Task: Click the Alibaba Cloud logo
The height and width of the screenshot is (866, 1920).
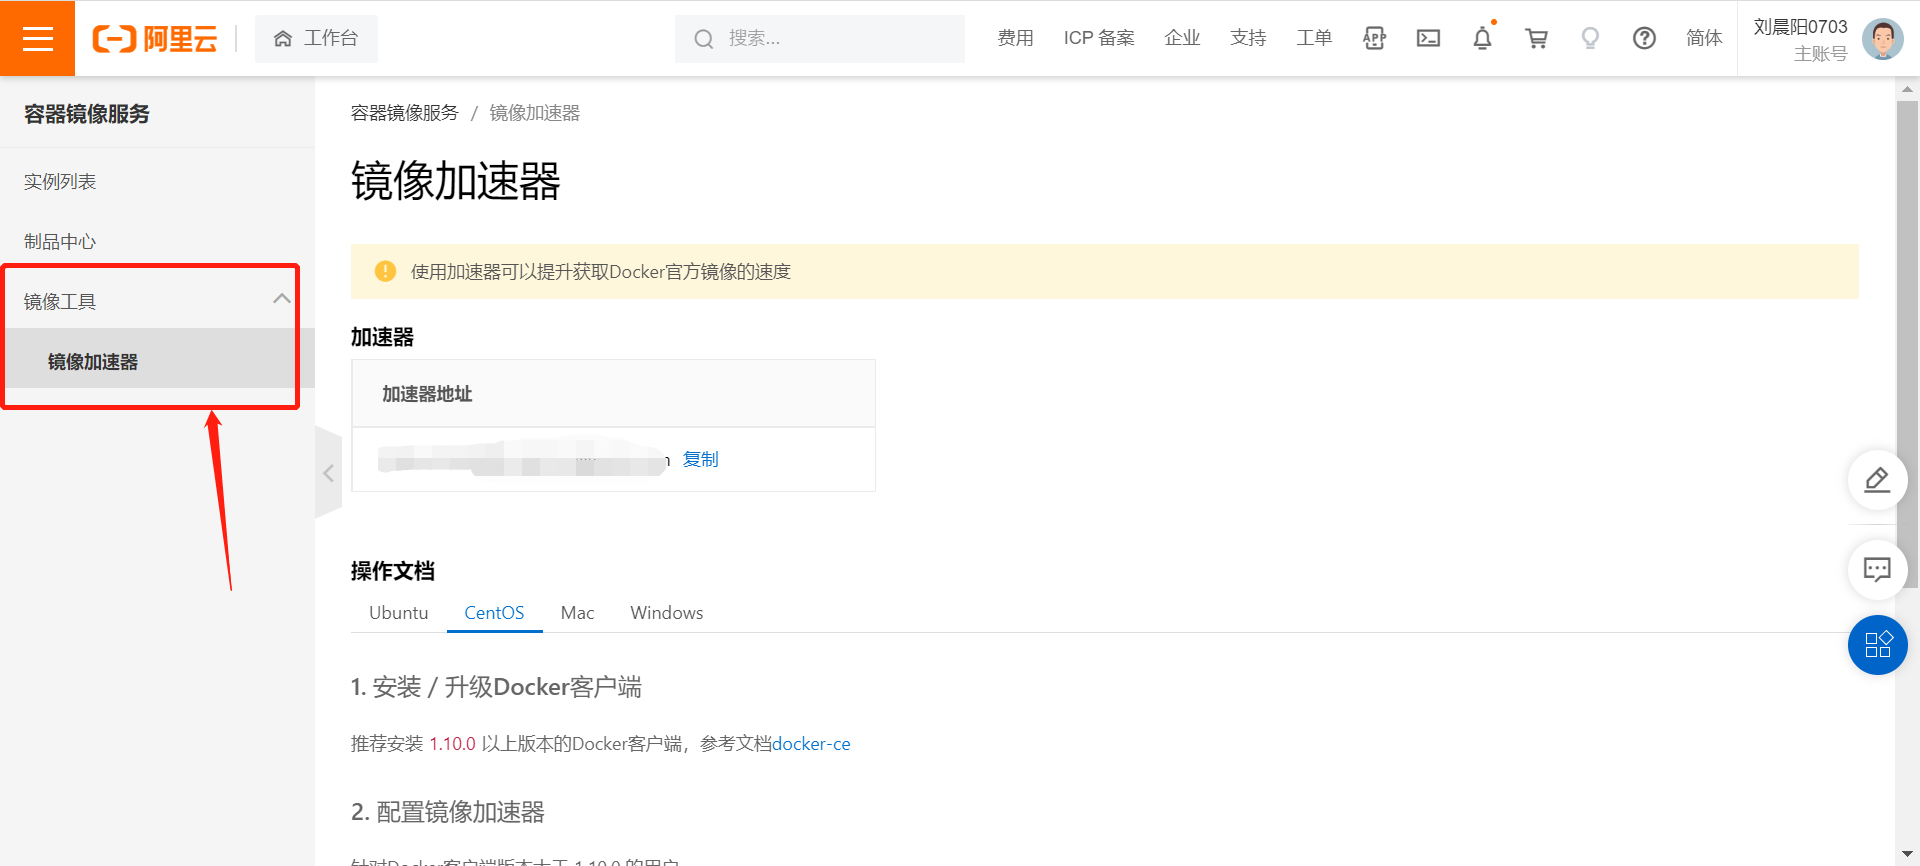Action: [x=155, y=39]
